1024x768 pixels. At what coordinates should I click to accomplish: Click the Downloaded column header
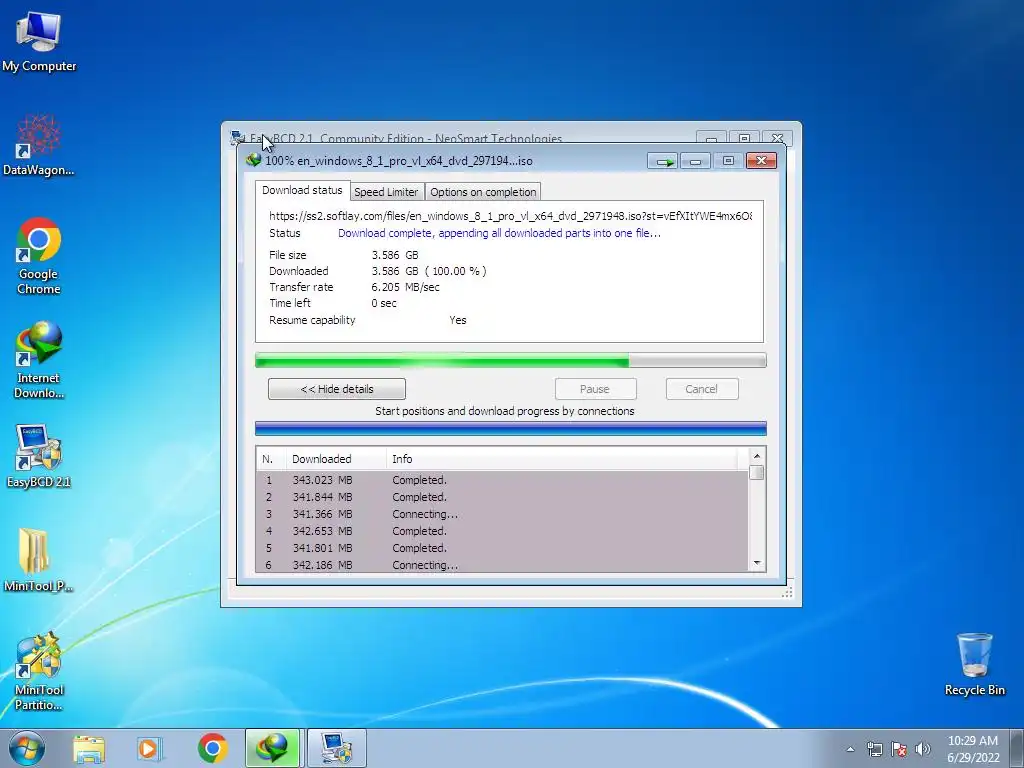pyautogui.click(x=336, y=459)
